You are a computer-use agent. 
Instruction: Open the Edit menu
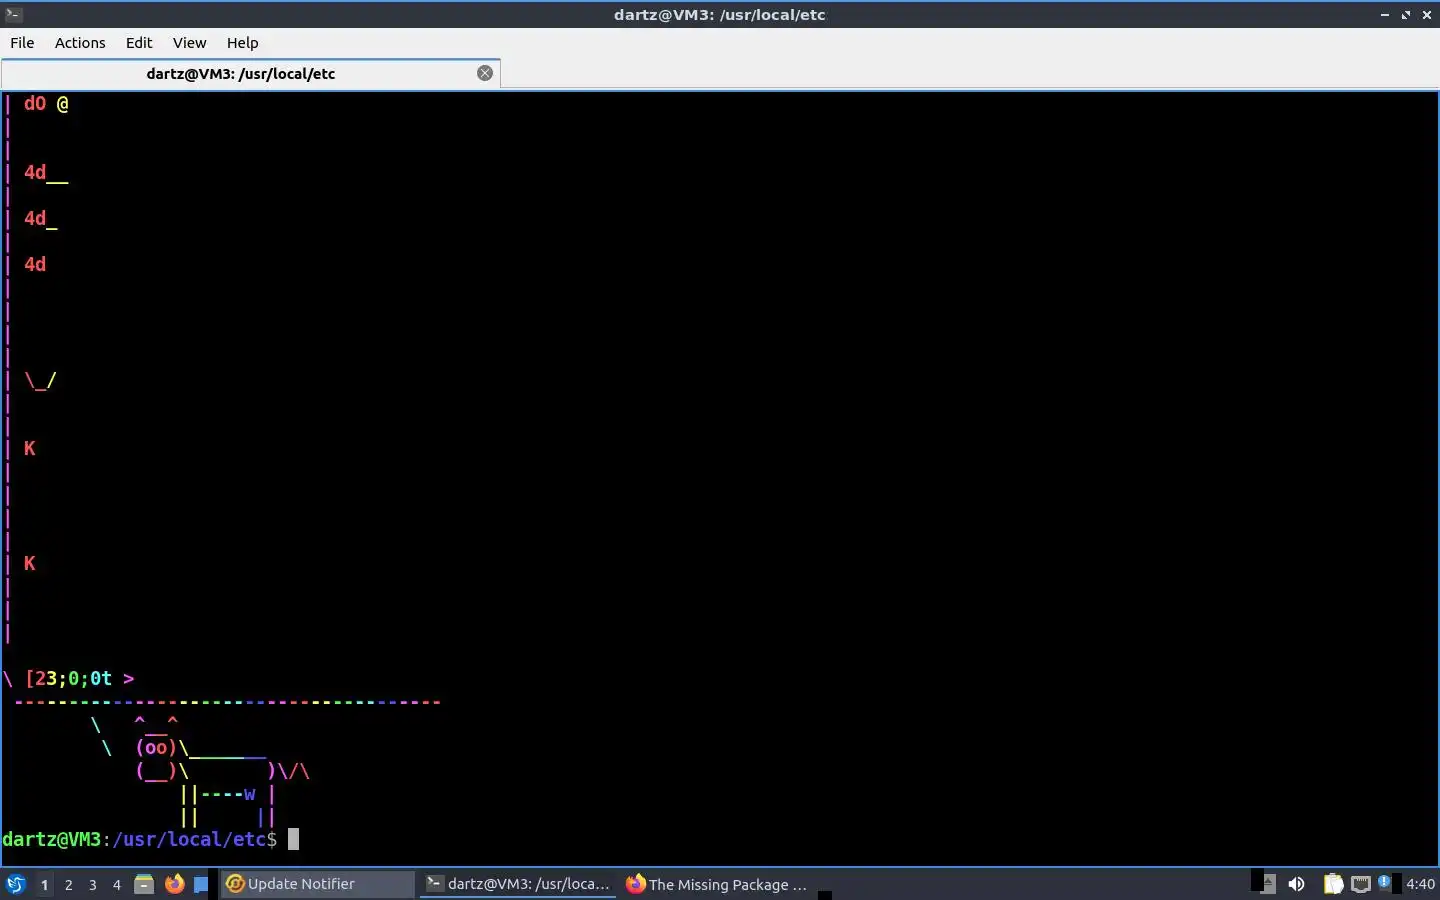click(x=139, y=43)
